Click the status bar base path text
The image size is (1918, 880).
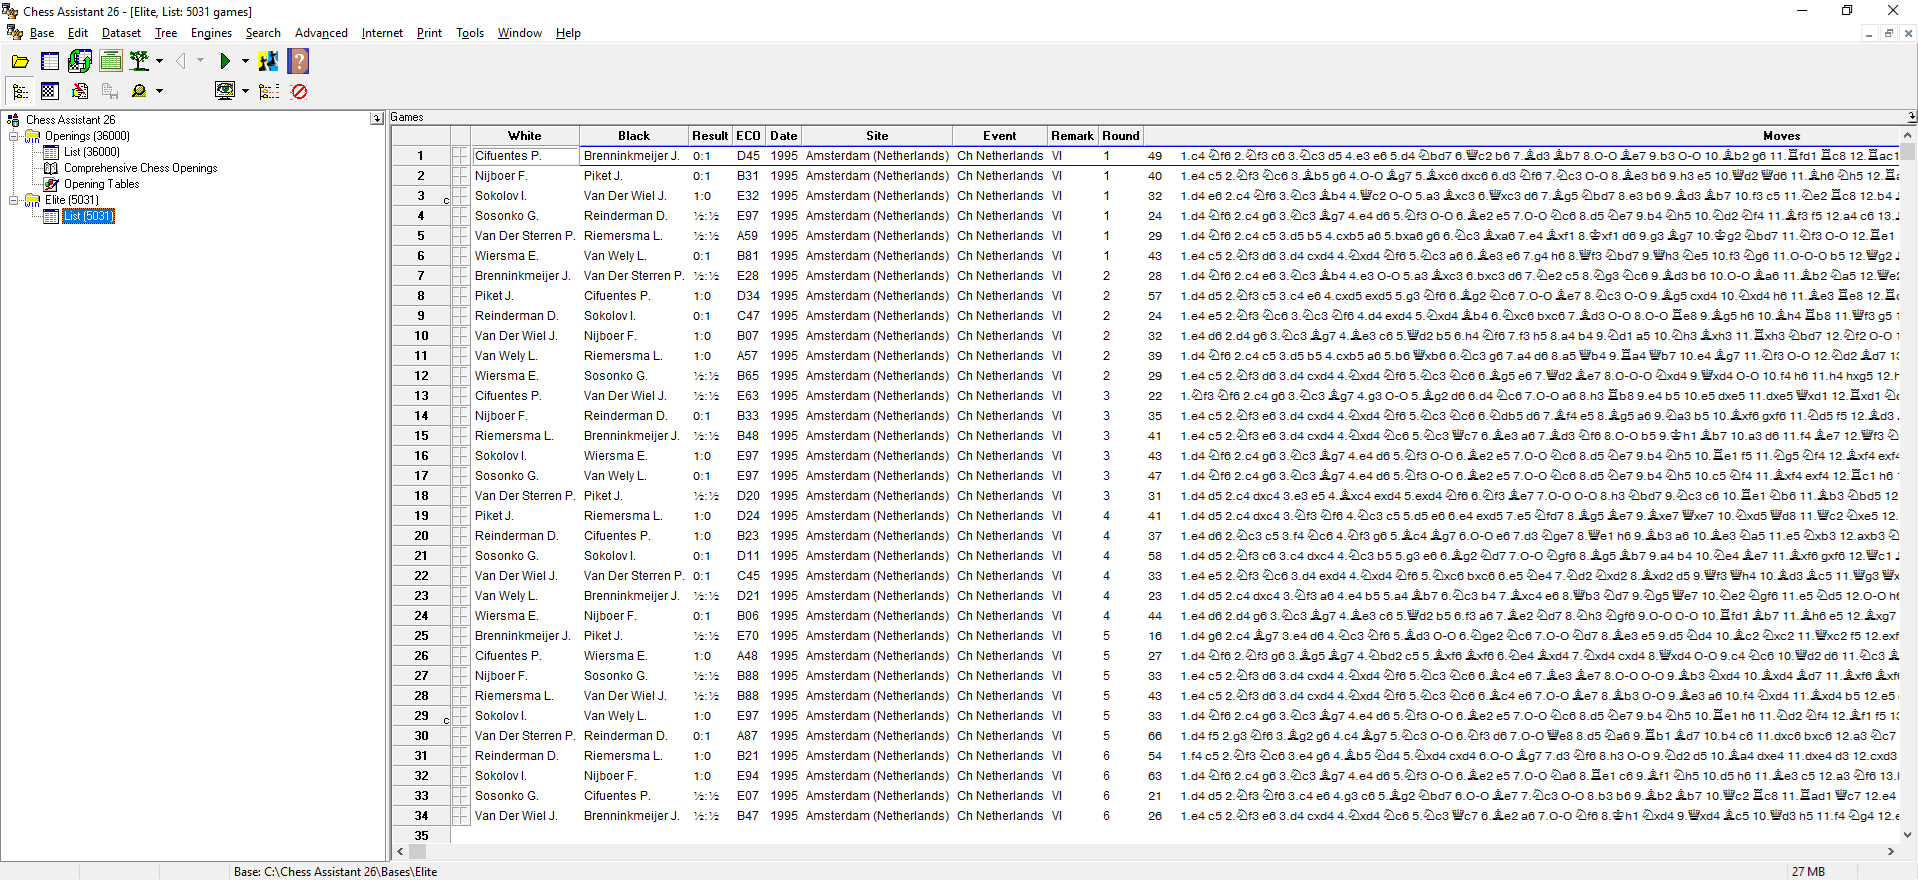[x=335, y=872]
